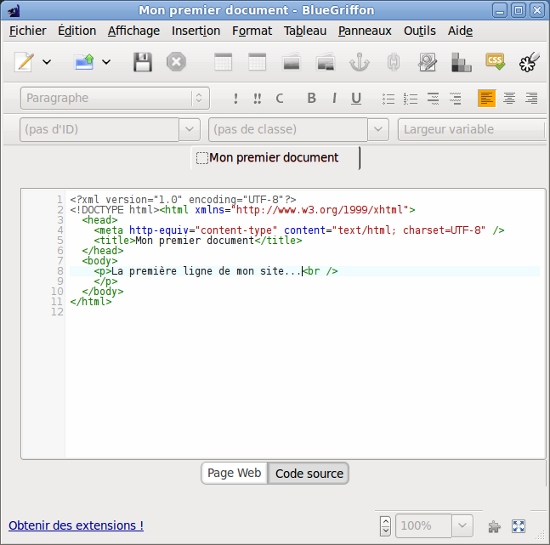Open the Affichage menu
The height and width of the screenshot is (545, 550).
coord(134,31)
